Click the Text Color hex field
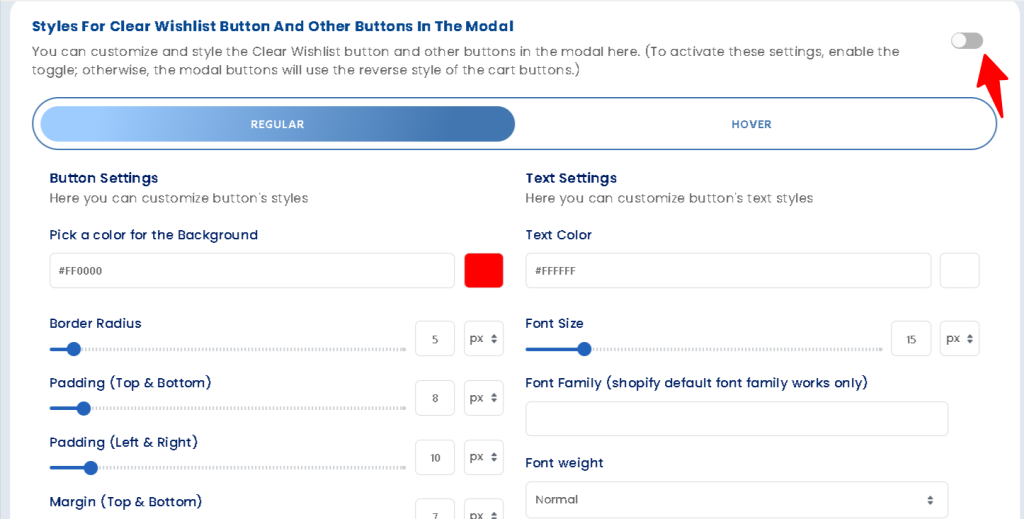1024x519 pixels. click(727, 271)
